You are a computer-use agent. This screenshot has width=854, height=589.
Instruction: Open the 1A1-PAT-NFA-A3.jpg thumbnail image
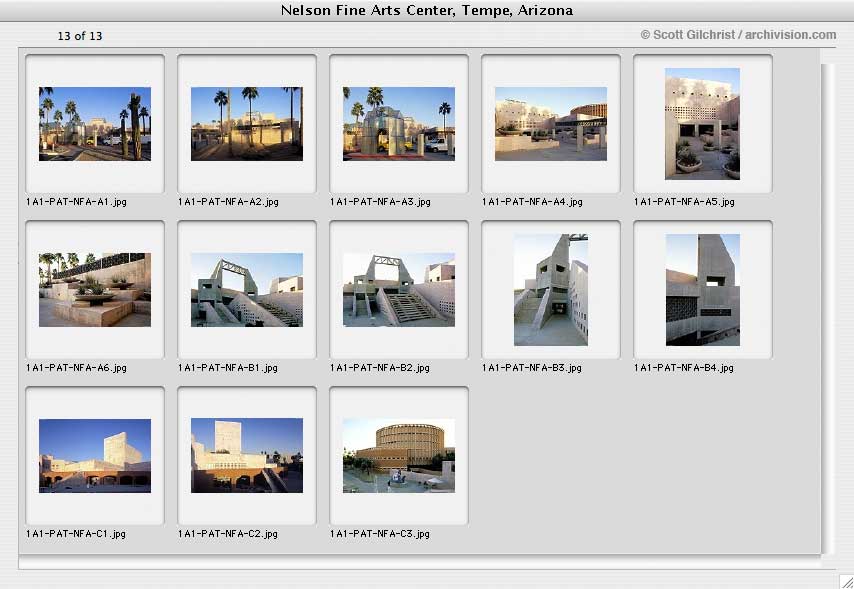399,124
